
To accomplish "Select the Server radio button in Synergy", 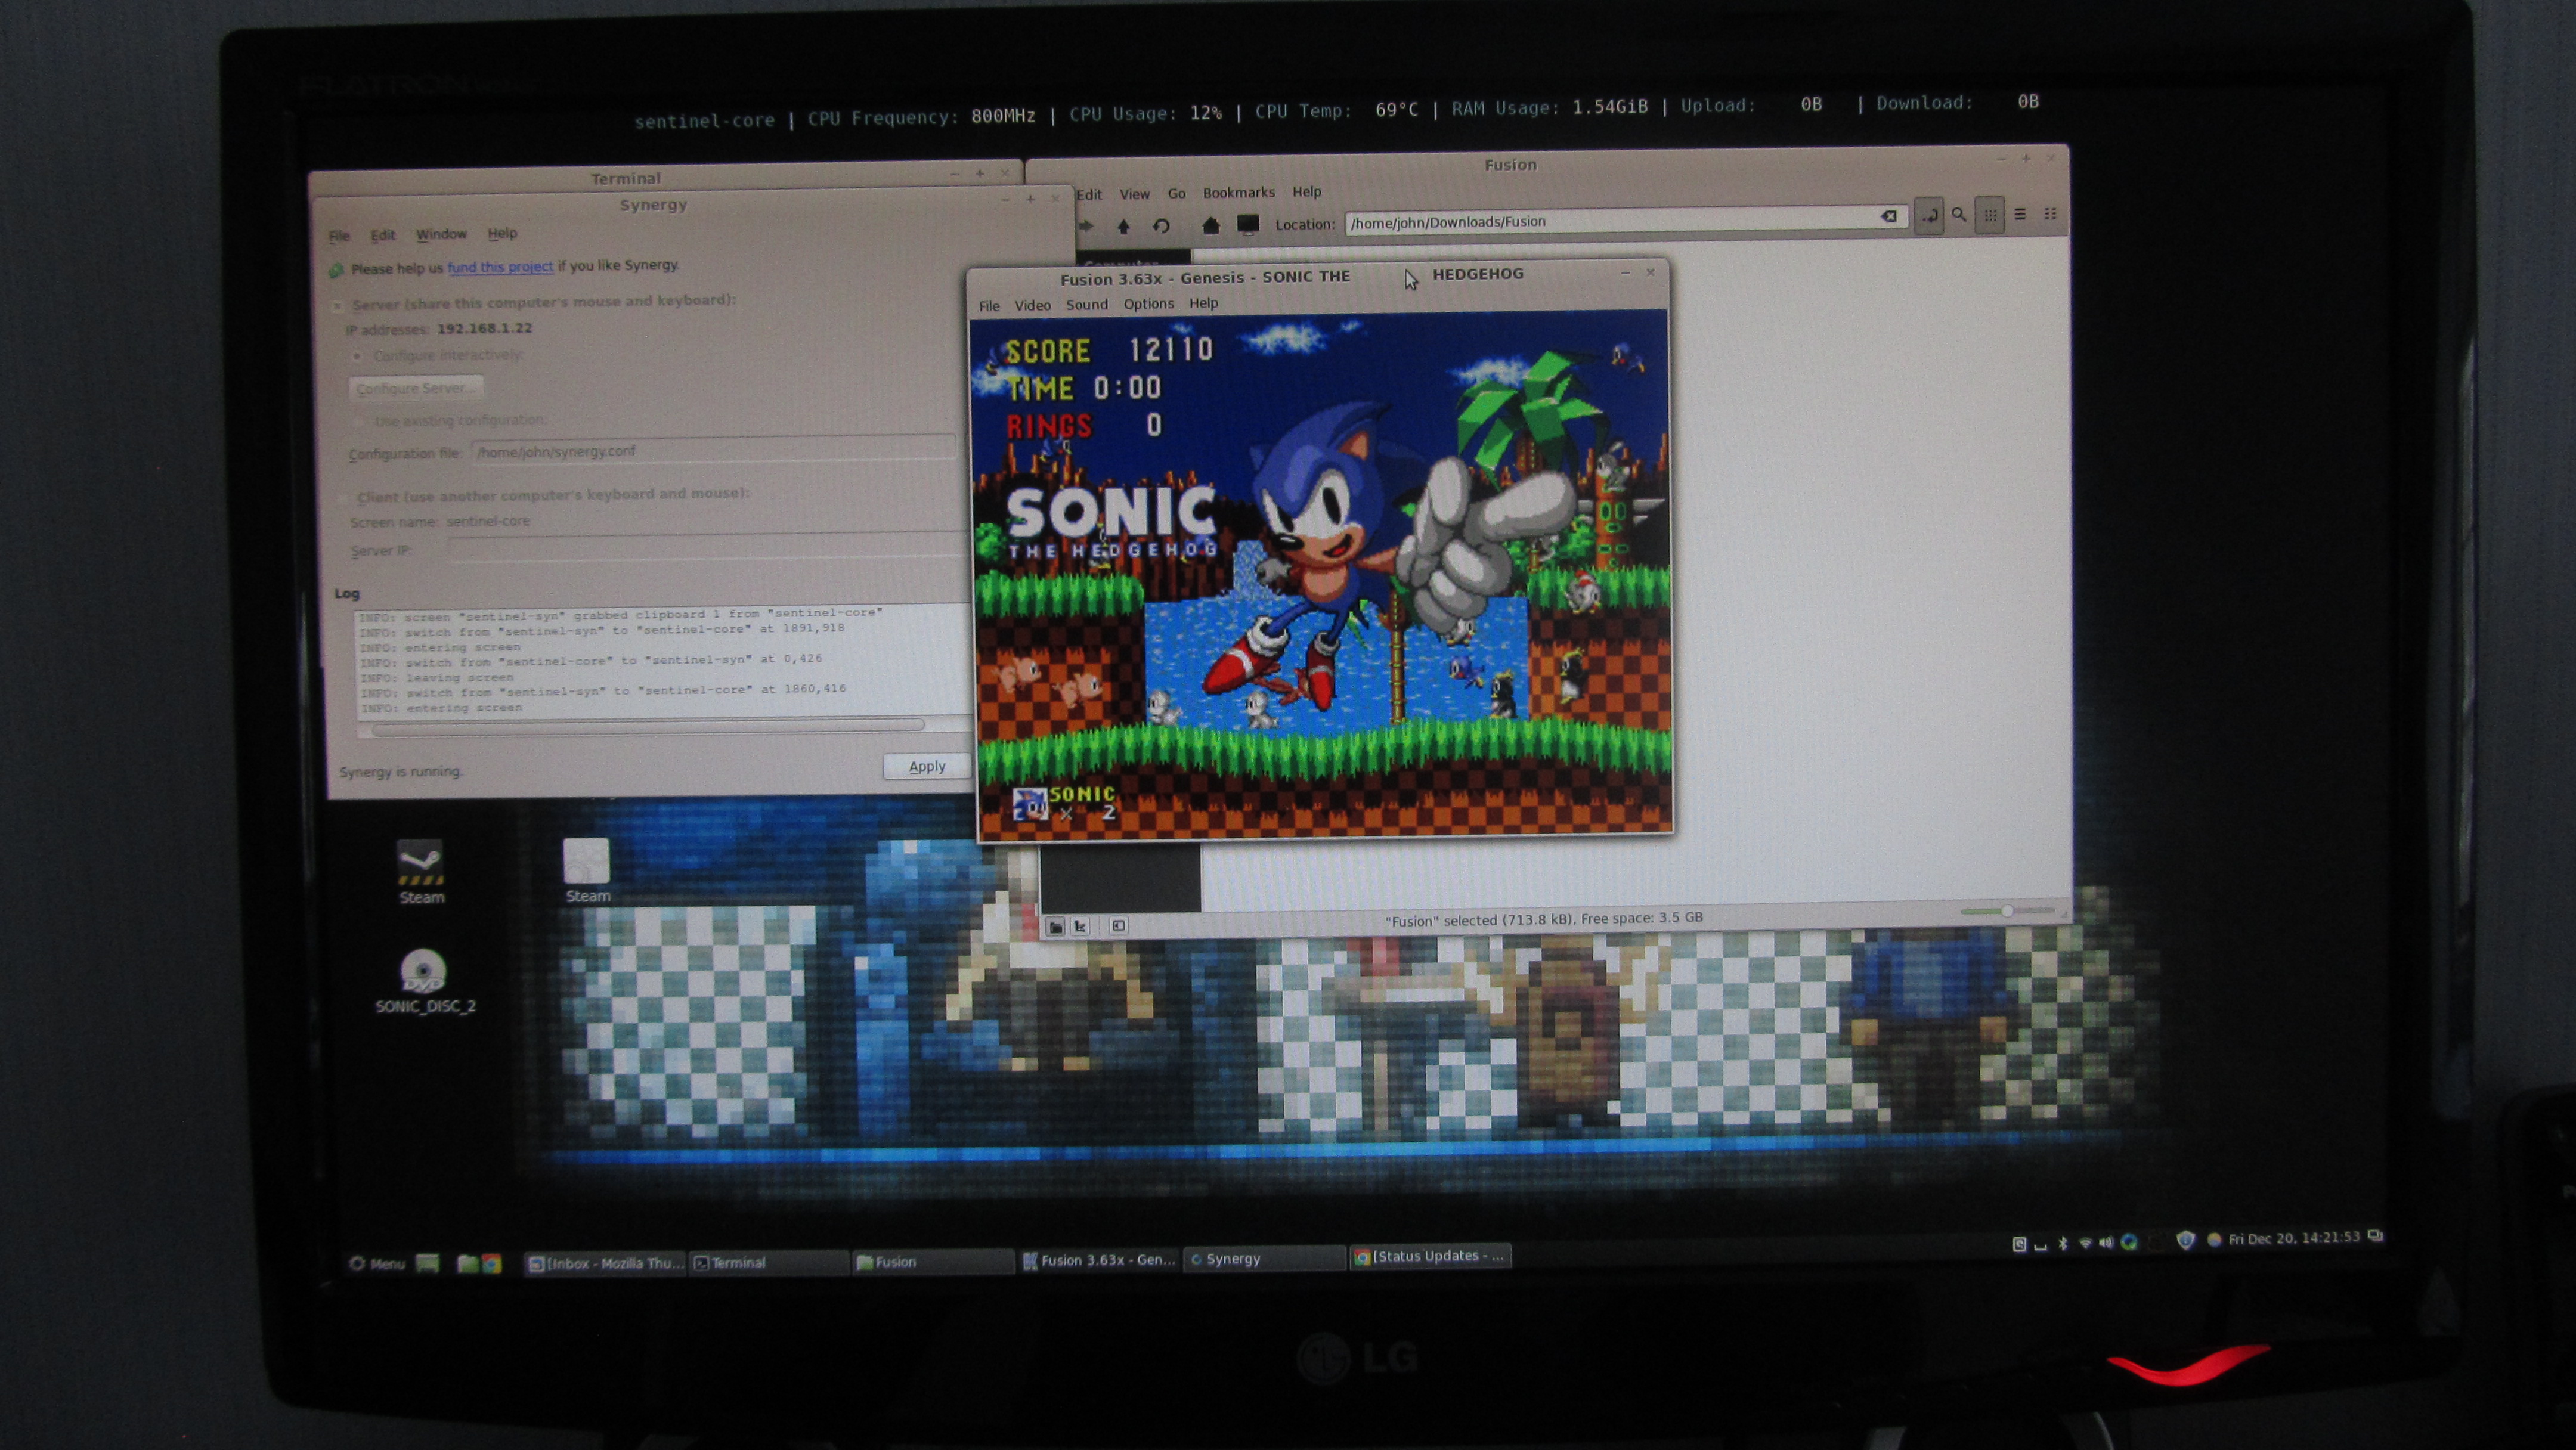I will 338,306.
